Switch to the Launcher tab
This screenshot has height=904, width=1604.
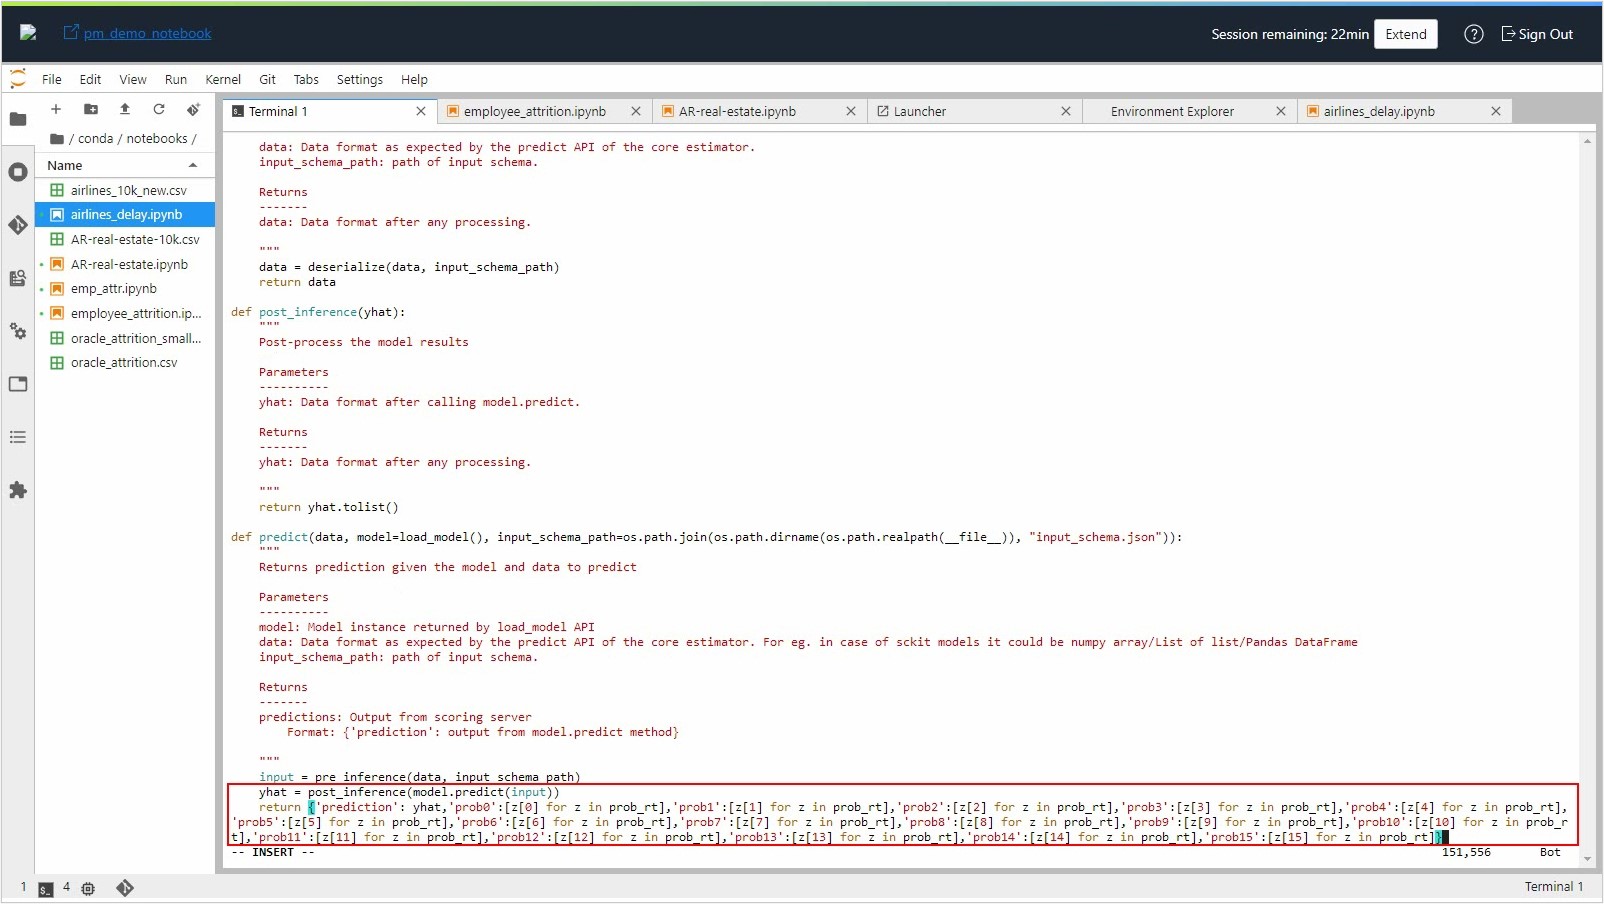click(975, 111)
